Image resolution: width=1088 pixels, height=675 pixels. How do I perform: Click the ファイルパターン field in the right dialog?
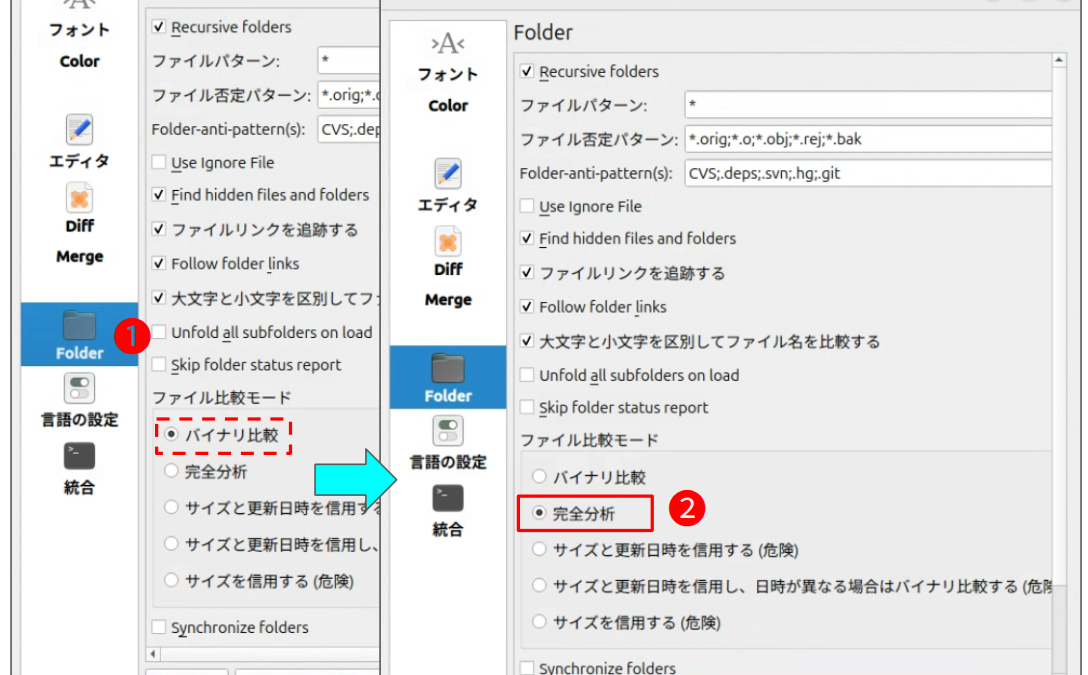(x=866, y=105)
